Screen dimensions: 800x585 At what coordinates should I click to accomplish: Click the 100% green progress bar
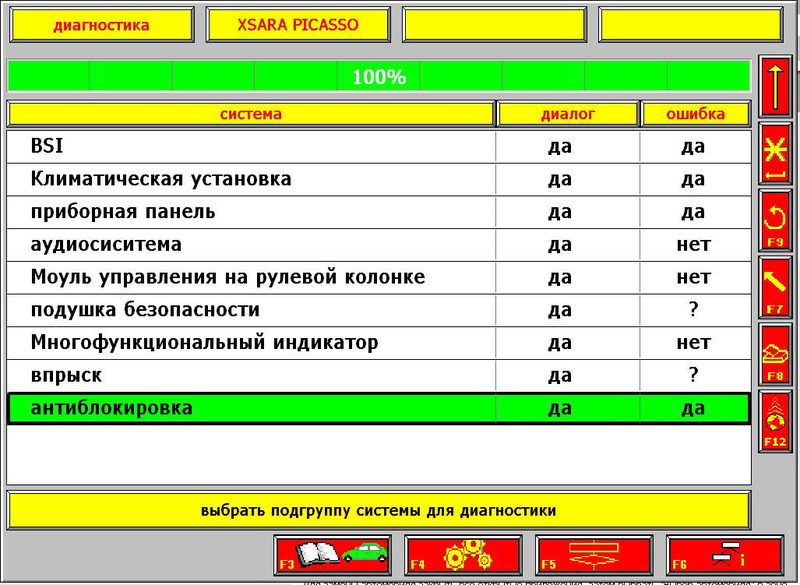379,76
